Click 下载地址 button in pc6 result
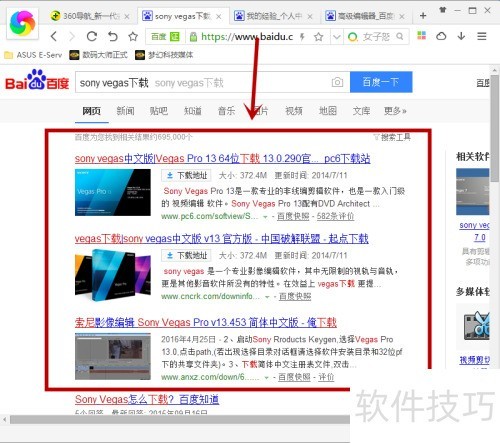500x443 pixels. pyautogui.click(x=186, y=175)
